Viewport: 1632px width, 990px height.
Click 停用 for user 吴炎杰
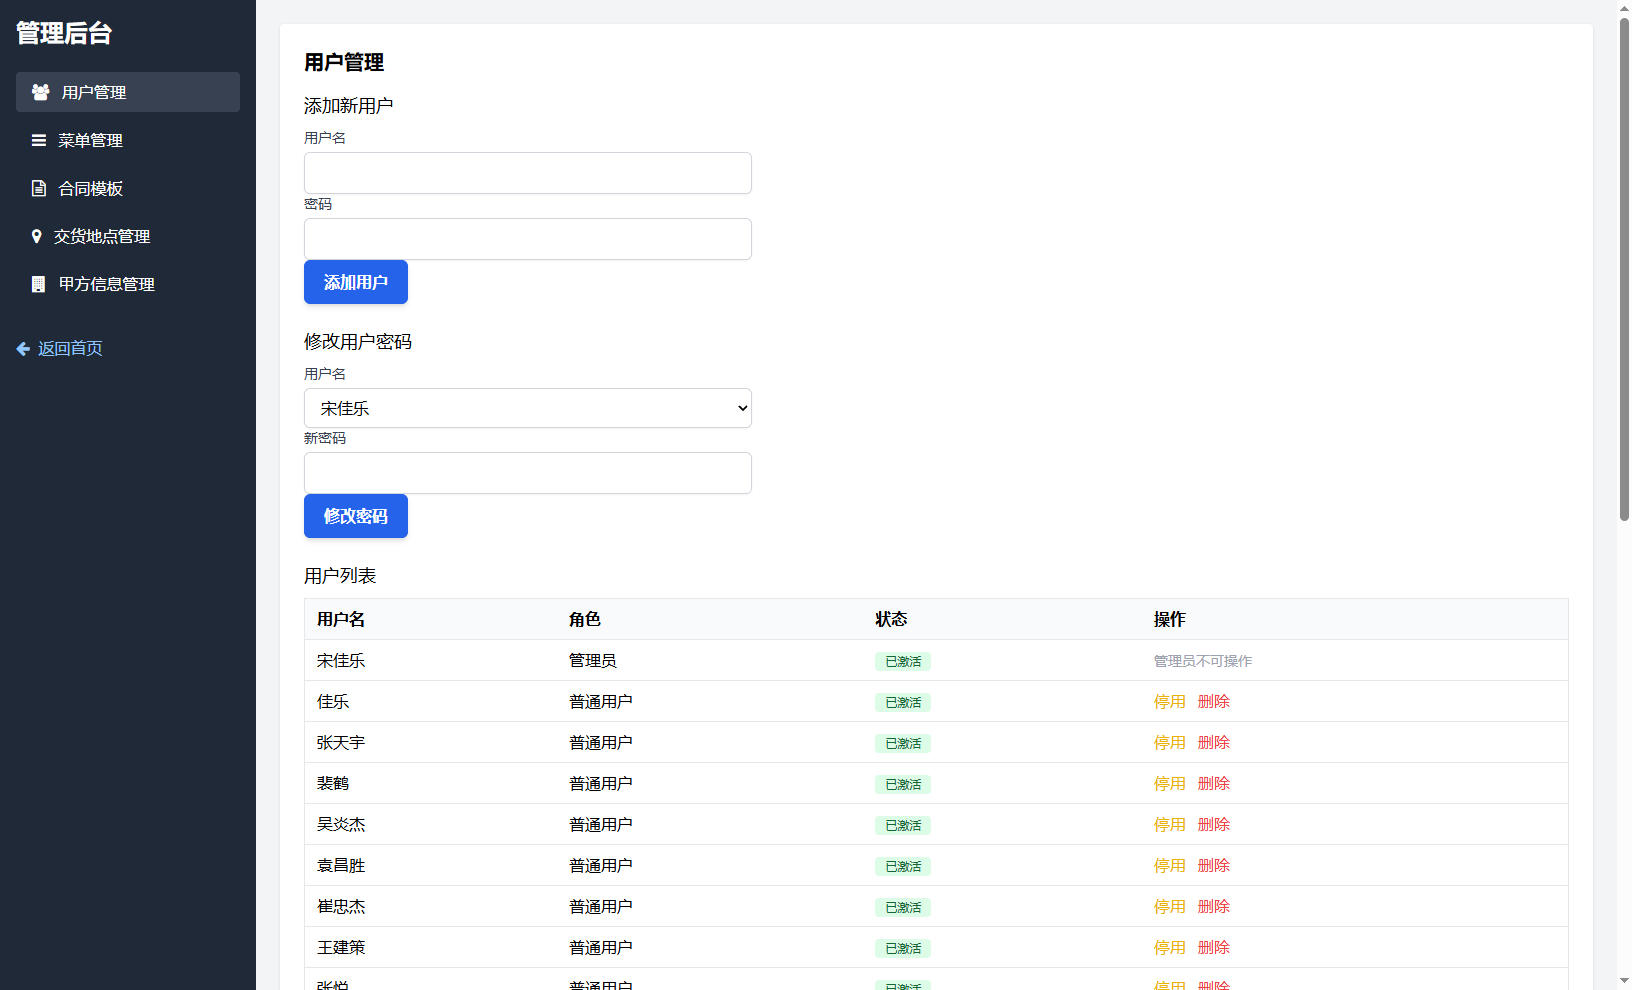click(x=1170, y=825)
